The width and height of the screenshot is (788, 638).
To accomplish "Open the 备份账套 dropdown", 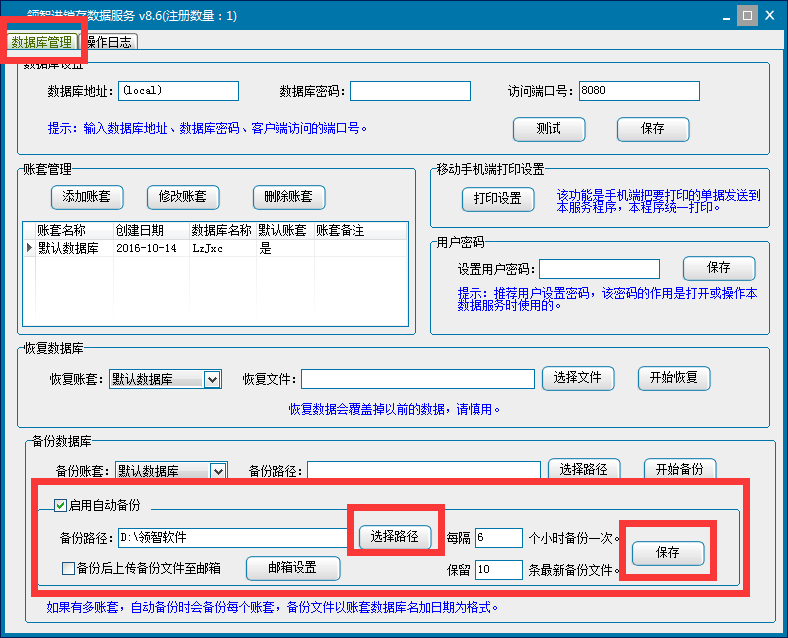I will click(218, 471).
